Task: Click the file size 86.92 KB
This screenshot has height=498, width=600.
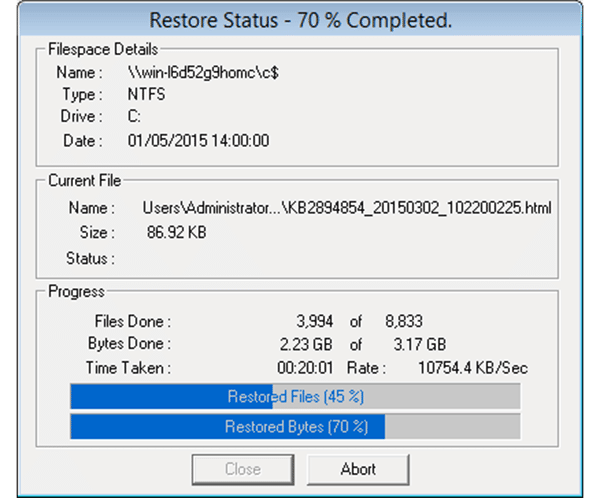Action: [x=176, y=232]
